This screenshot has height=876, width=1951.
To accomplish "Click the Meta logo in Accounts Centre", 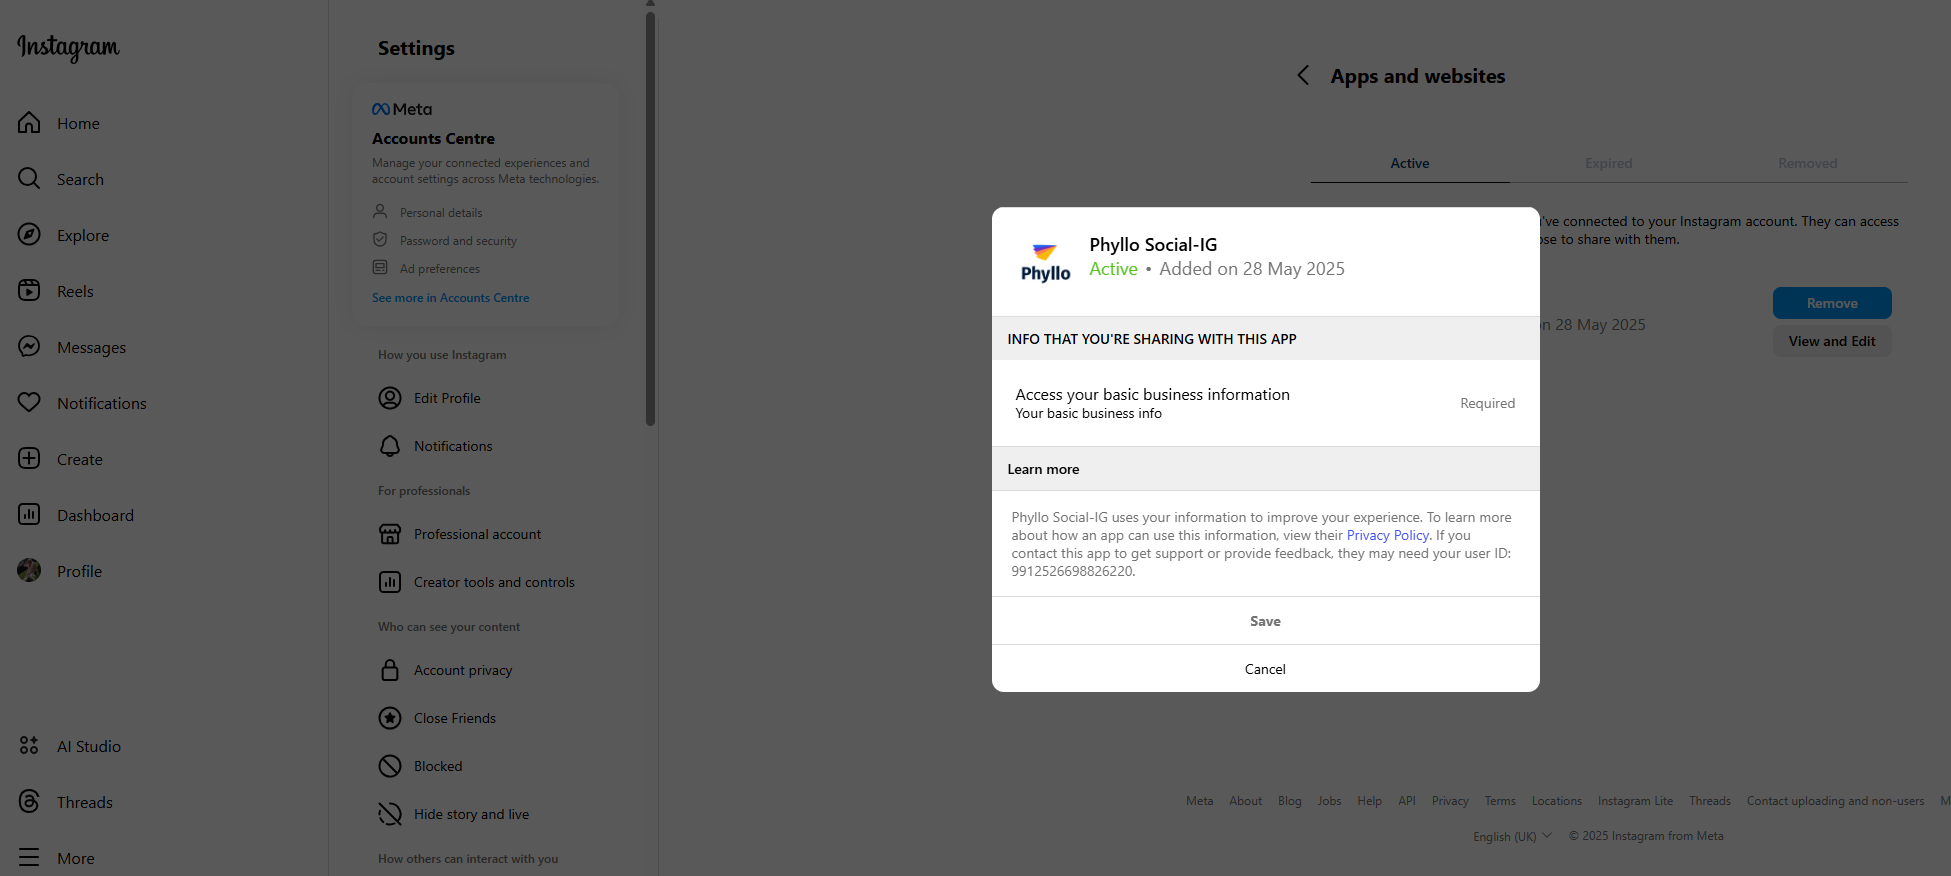I will tap(402, 109).
